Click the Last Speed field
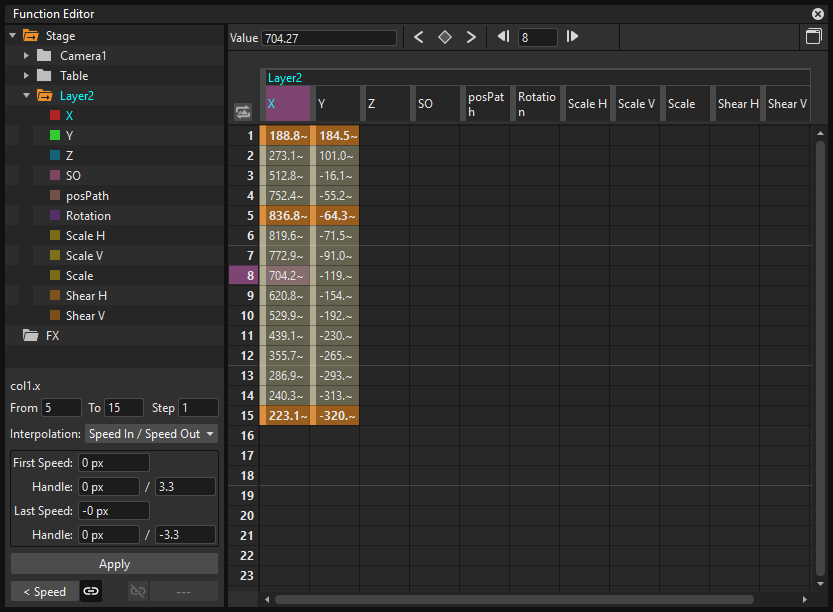Screen dimensions: 833x612 [114, 511]
